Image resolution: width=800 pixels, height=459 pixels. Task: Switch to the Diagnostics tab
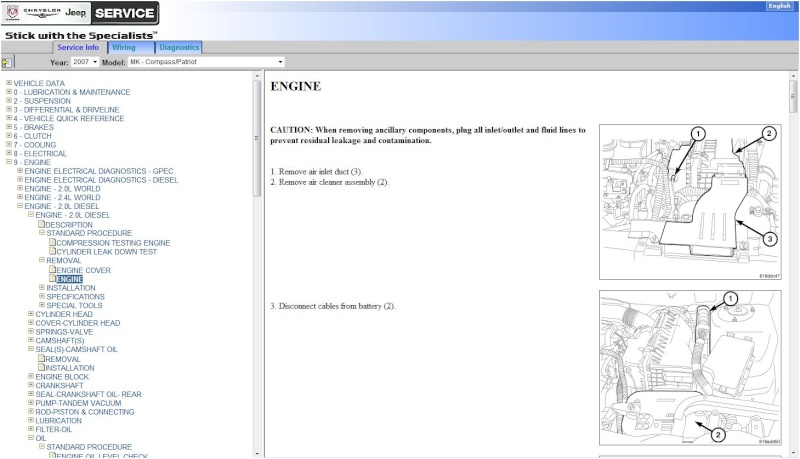point(179,47)
